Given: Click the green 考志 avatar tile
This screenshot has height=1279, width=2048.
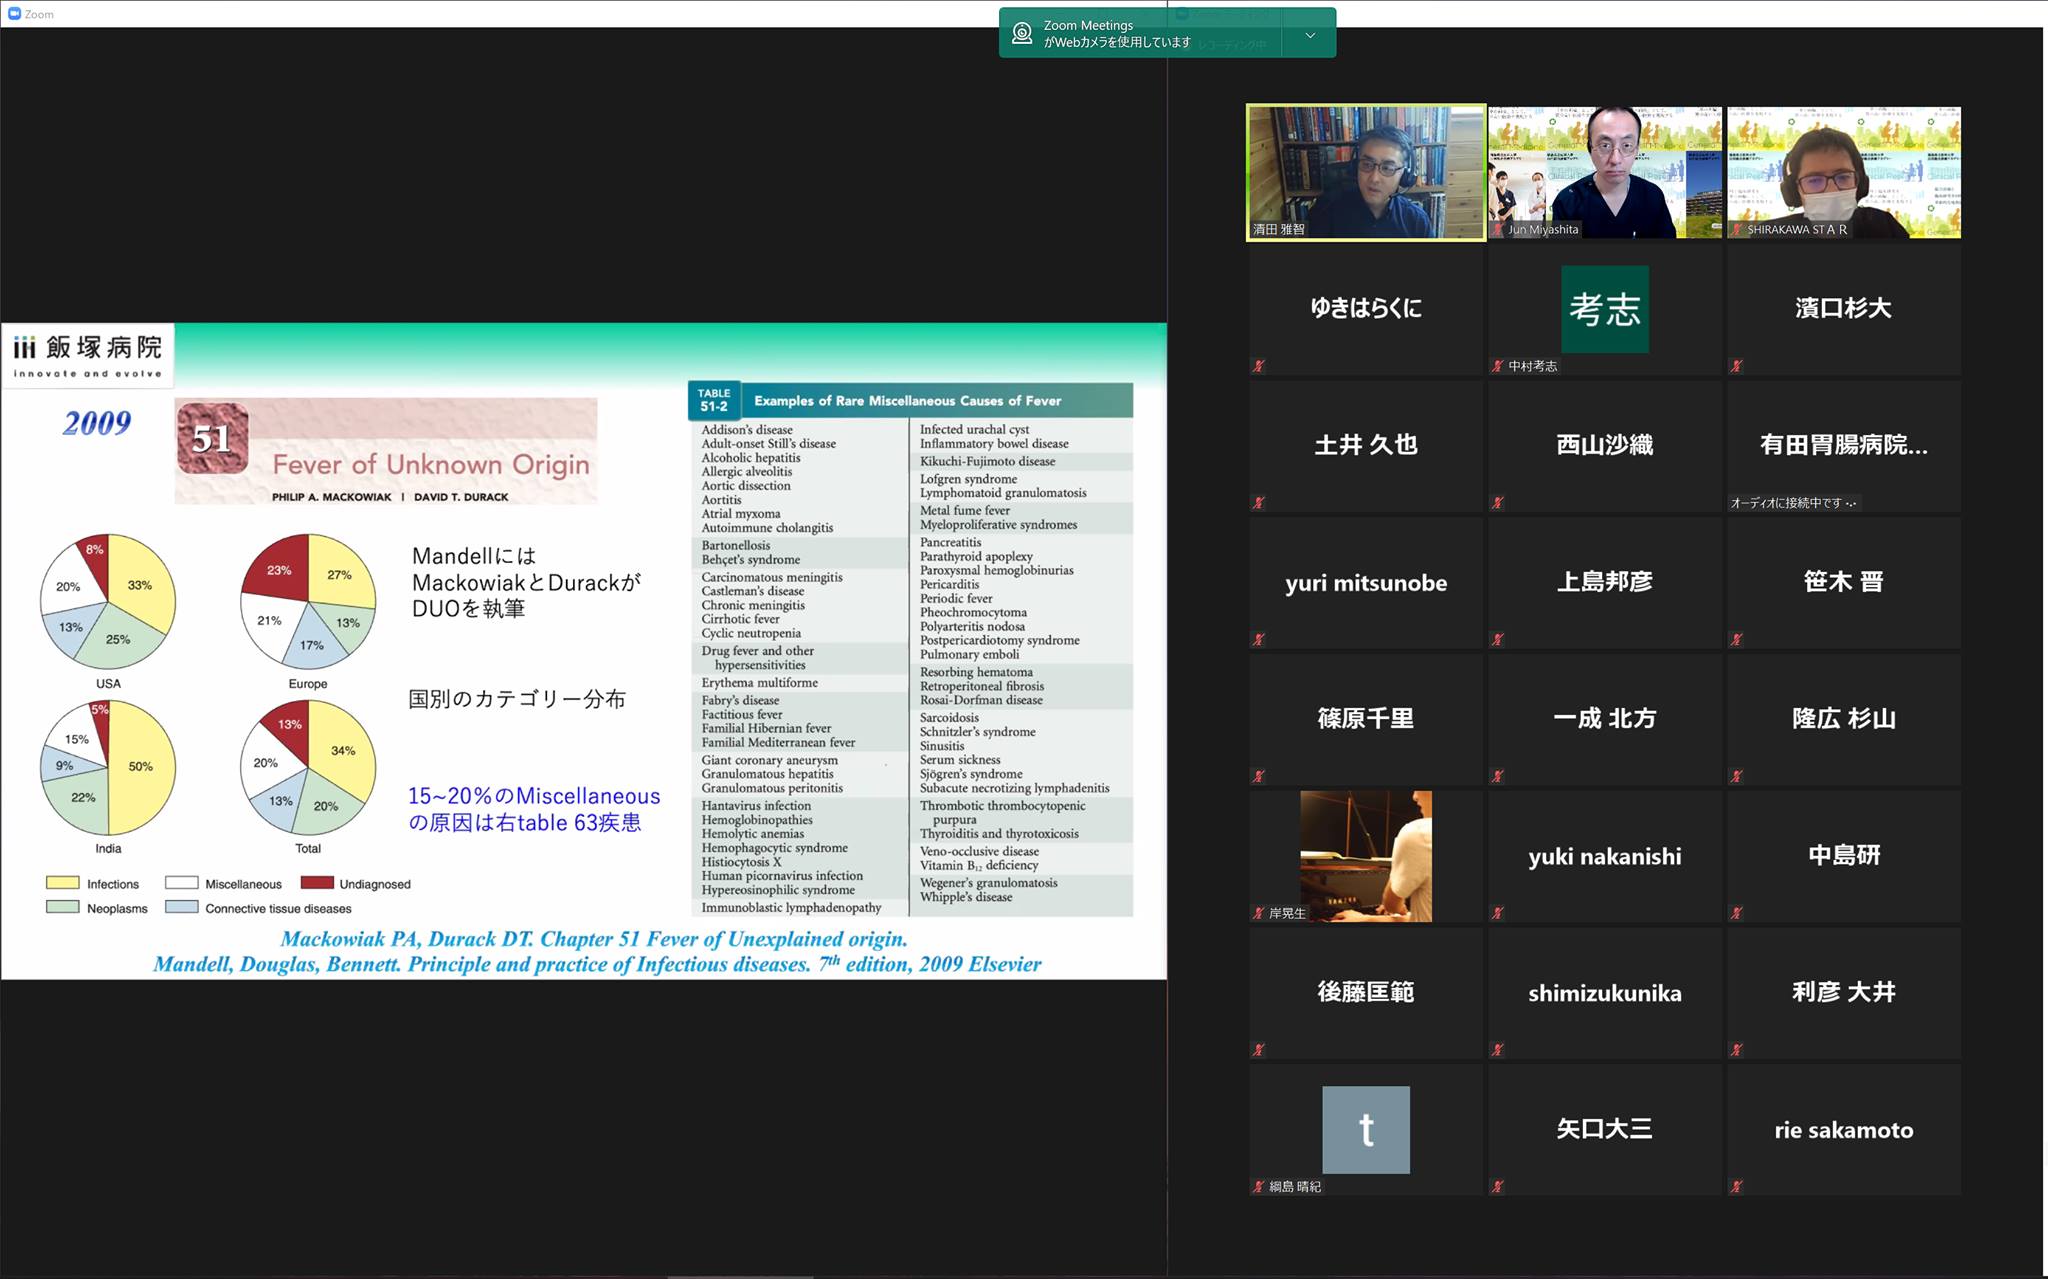Looking at the screenshot, I should tap(1605, 309).
